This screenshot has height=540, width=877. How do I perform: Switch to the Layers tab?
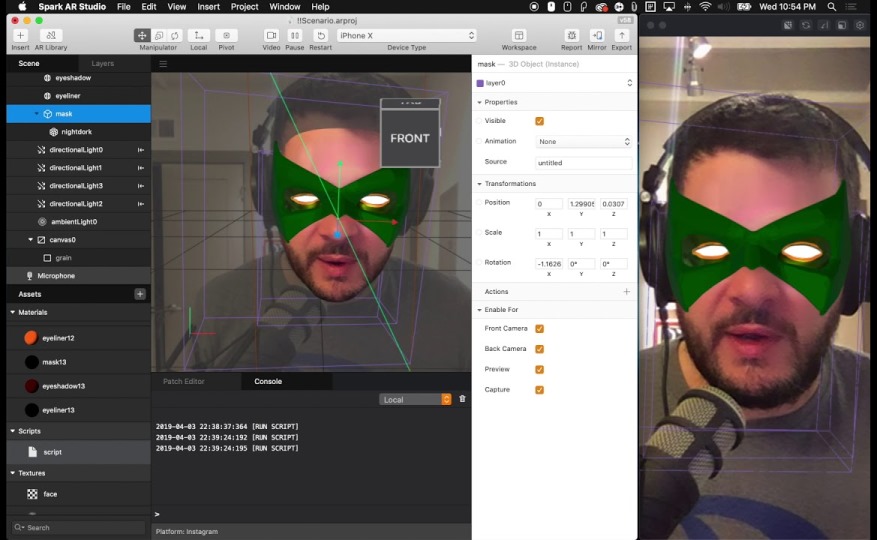[103, 63]
